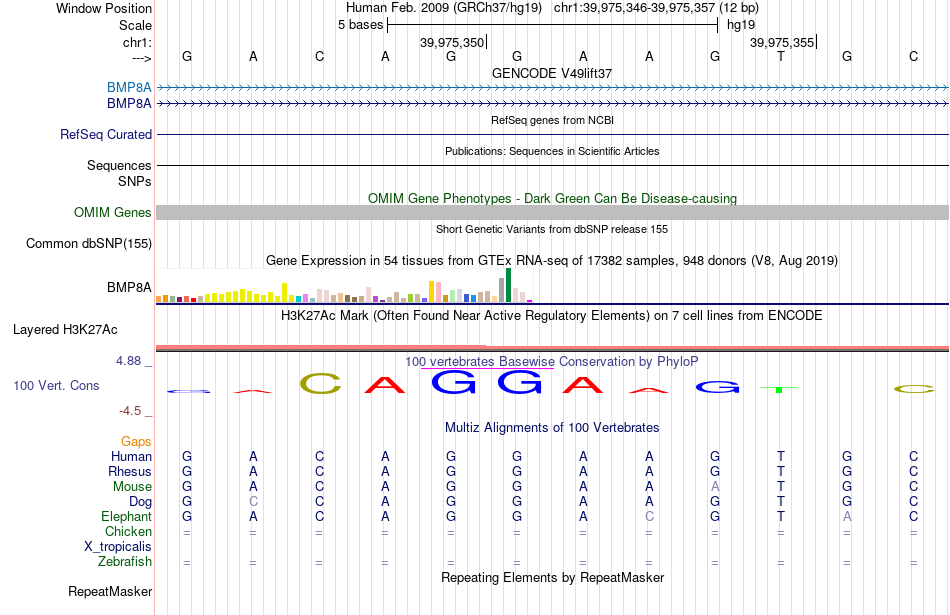The width and height of the screenshot is (950, 615).
Task: Click the BMP8A label beside GTEx expression bars
Action: (x=129, y=287)
